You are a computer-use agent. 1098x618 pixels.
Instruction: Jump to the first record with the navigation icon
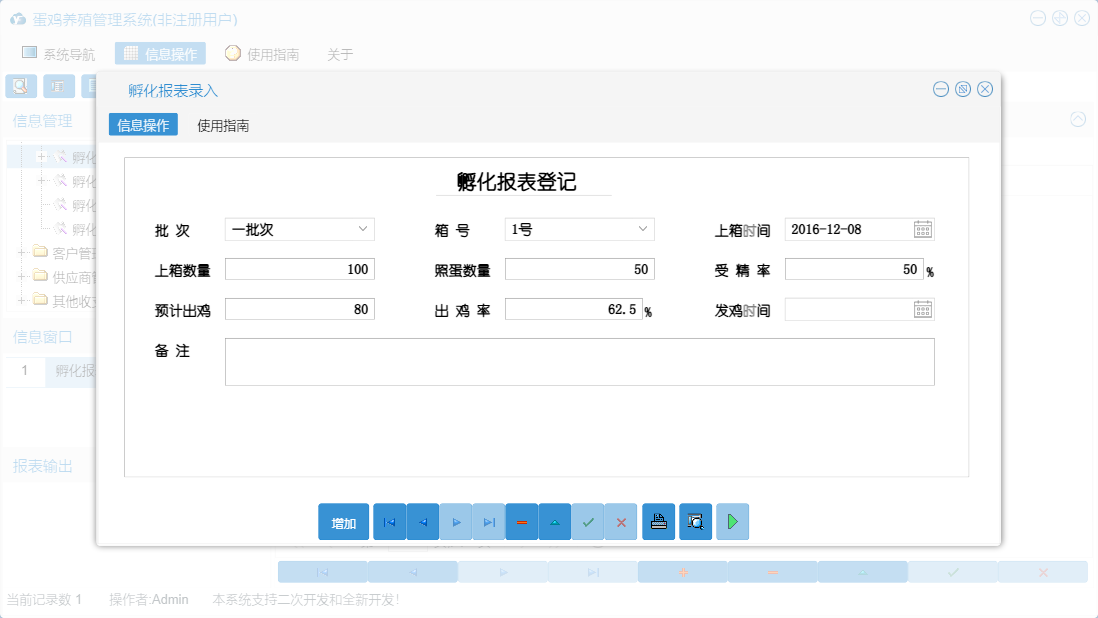click(389, 521)
